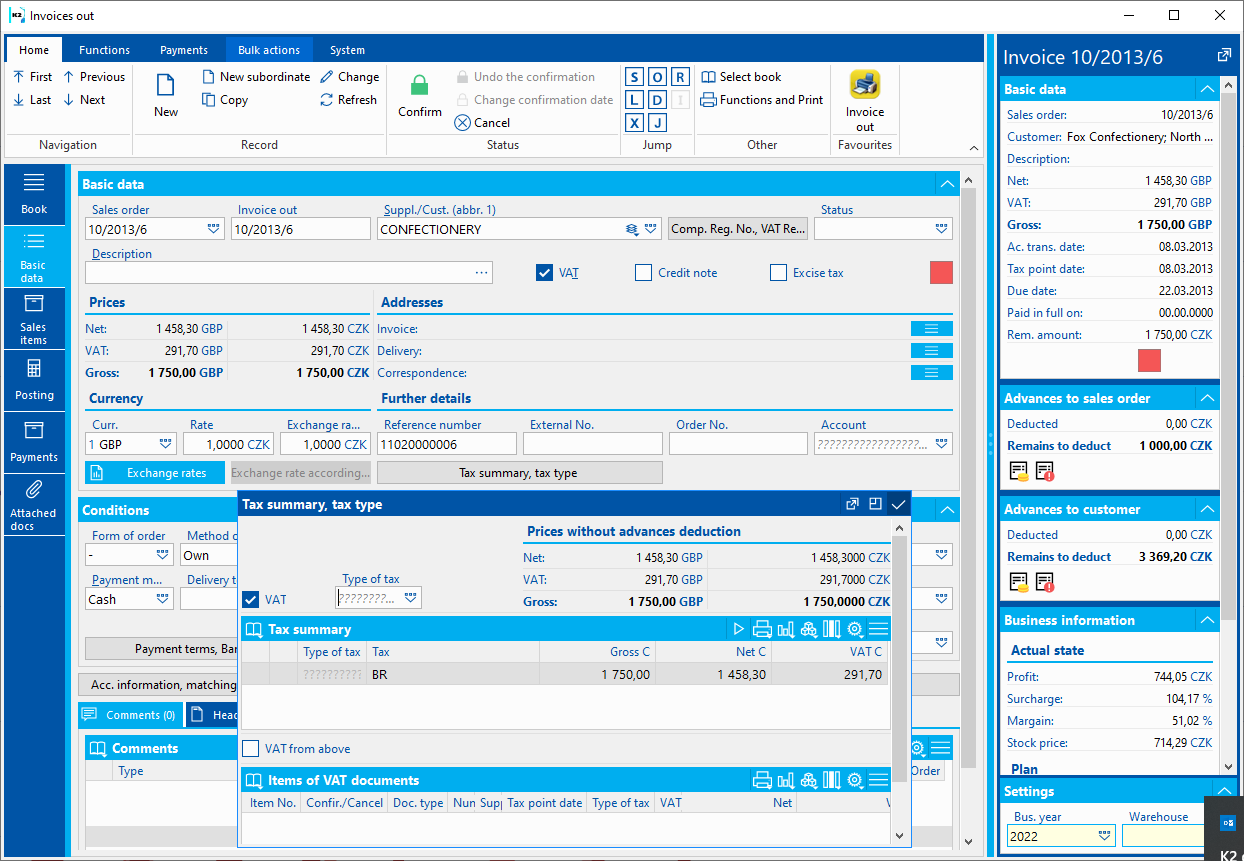
Task: Select the Home ribbon tab
Action: pos(34,50)
